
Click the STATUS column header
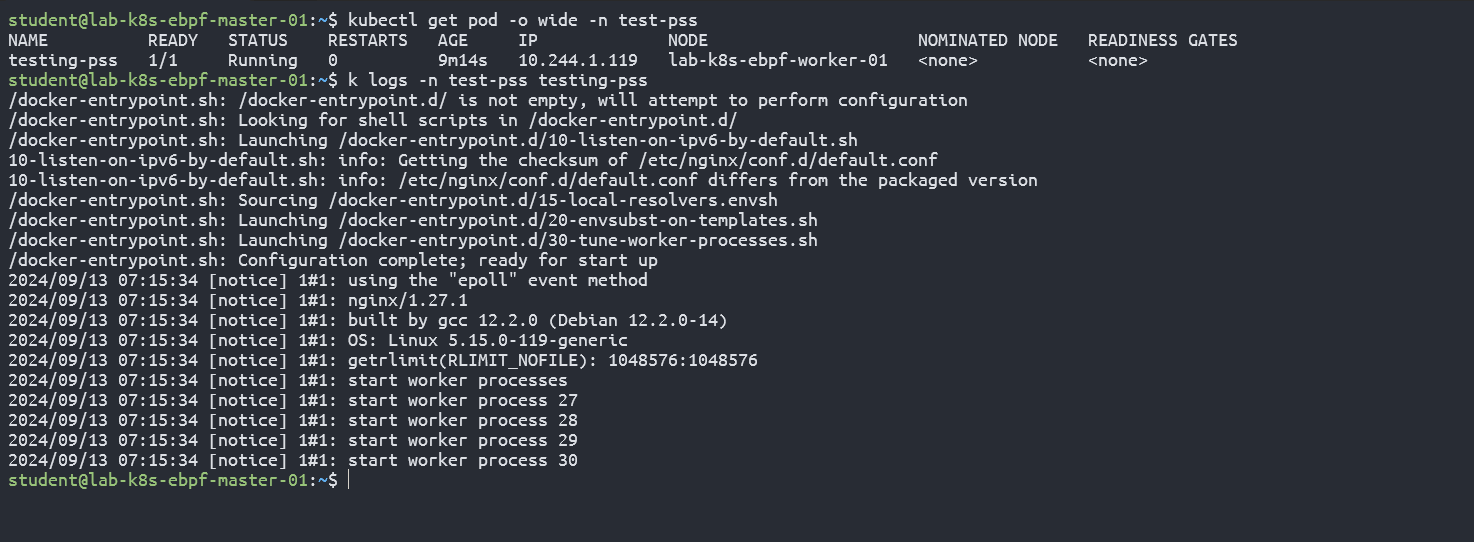click(x=257, y=41)
